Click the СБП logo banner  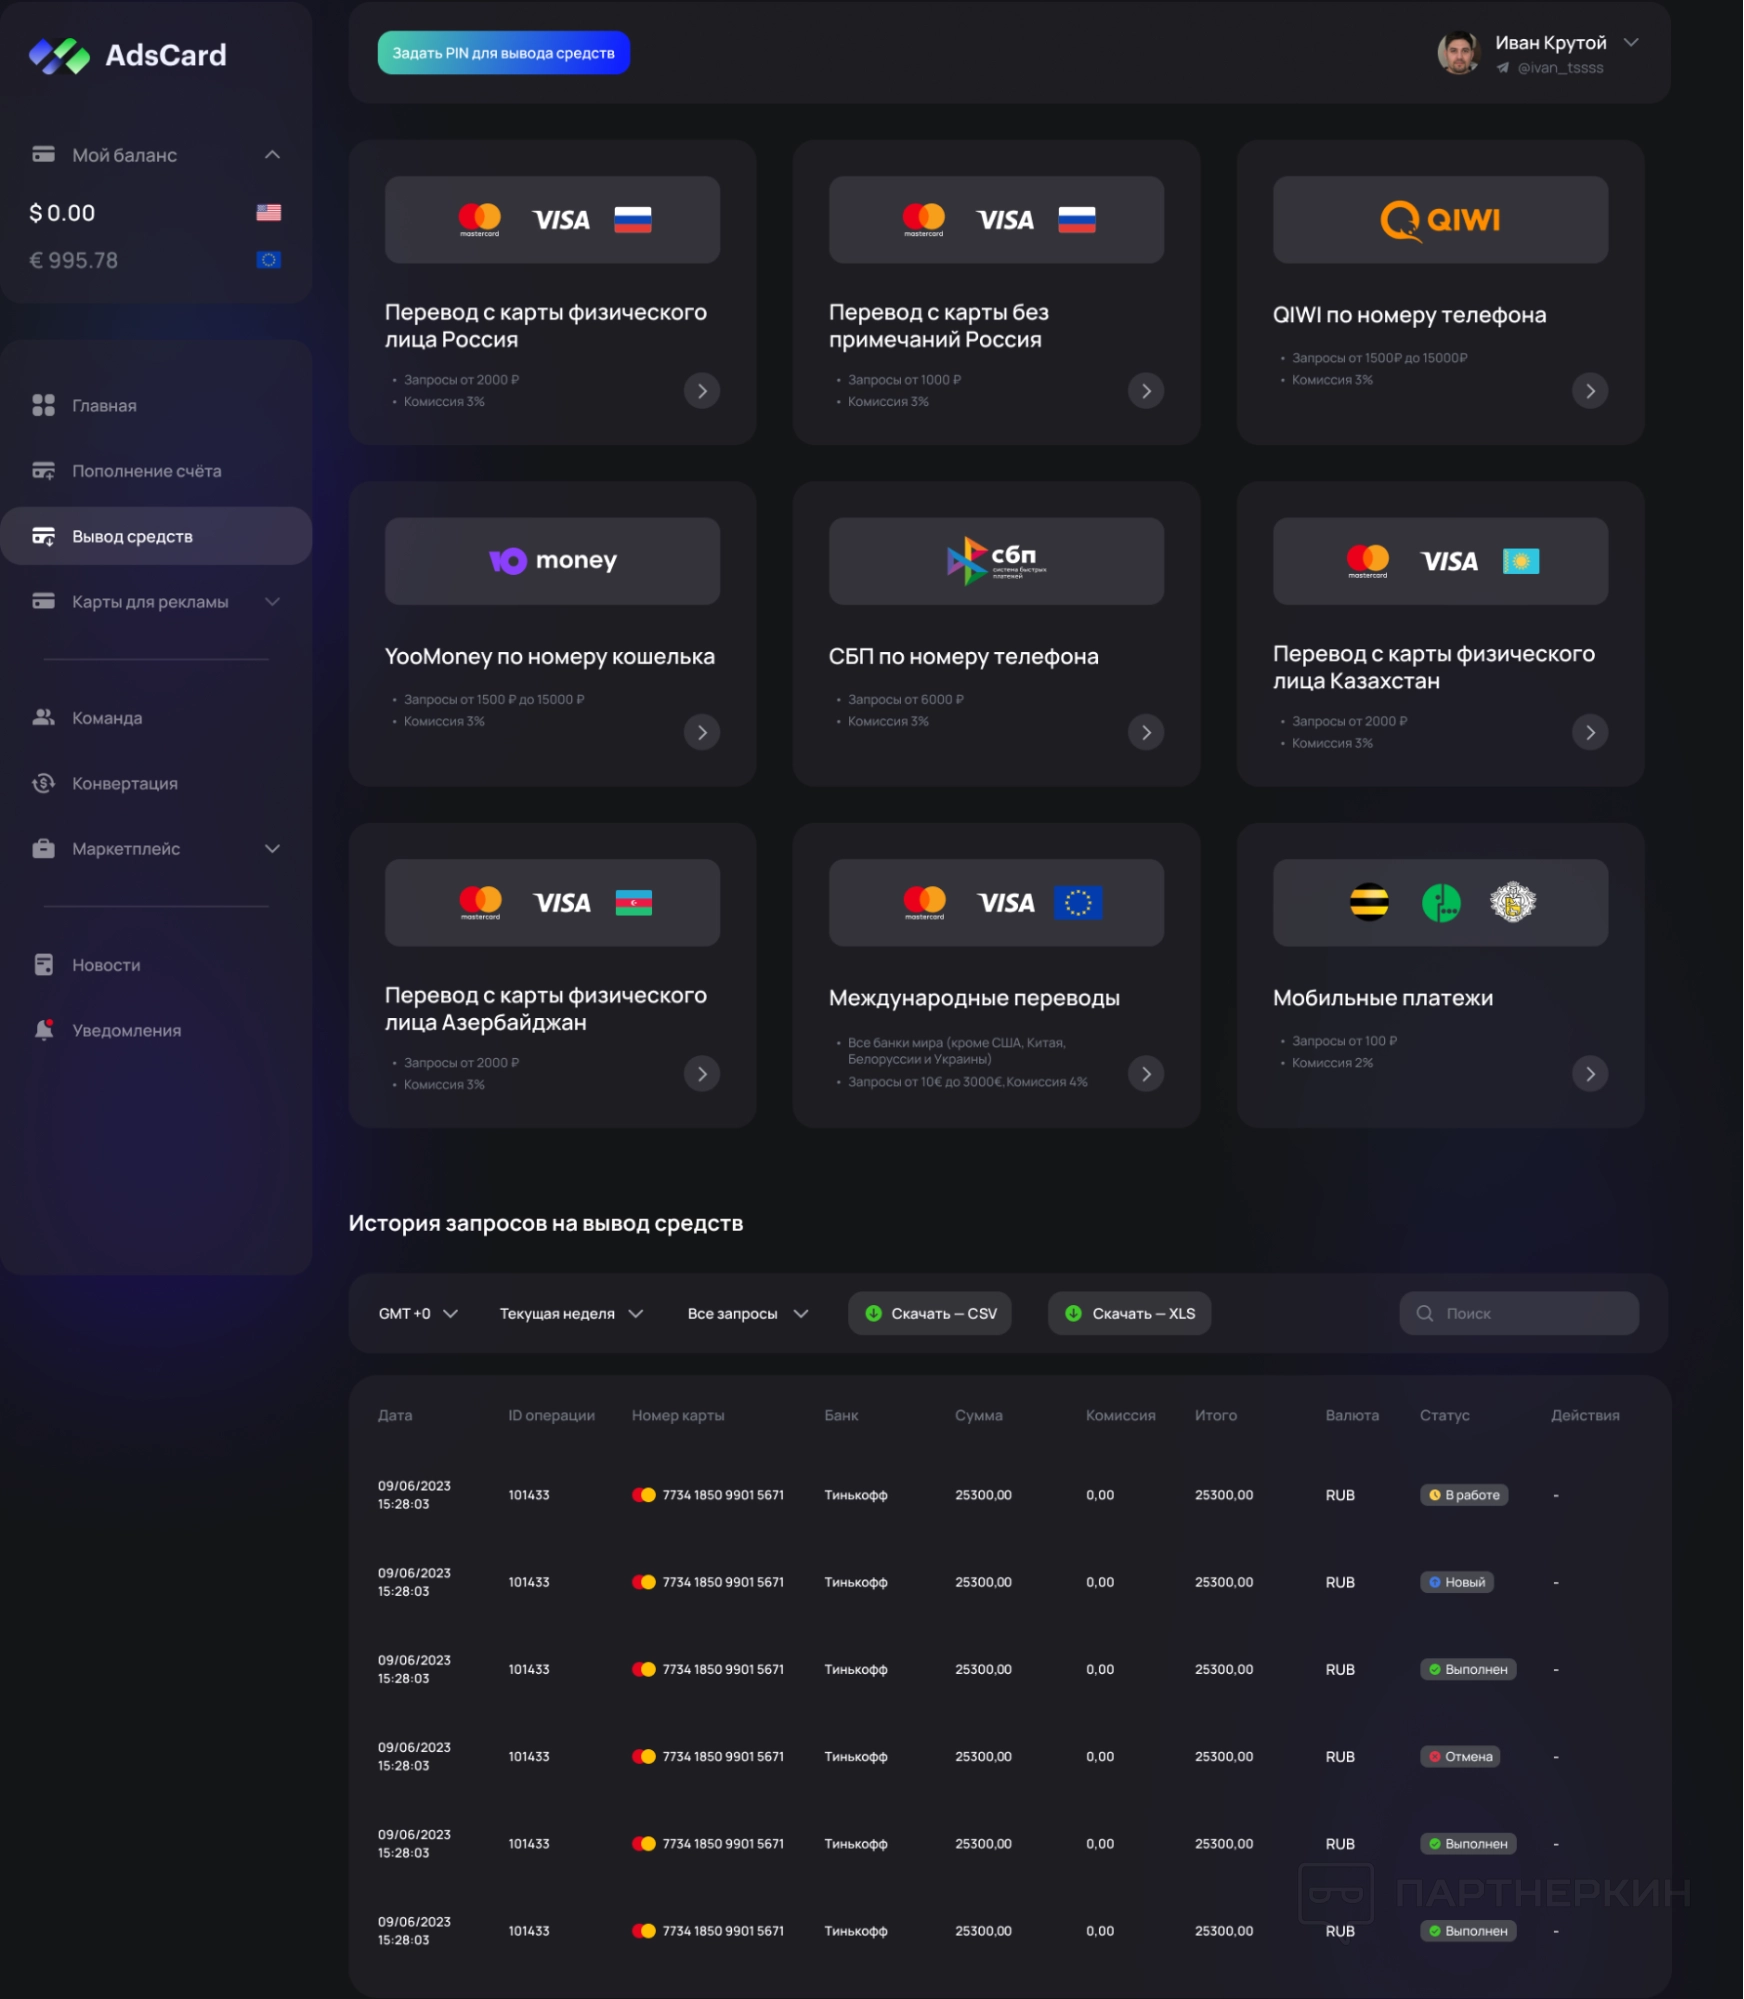(x=996, y=561)
